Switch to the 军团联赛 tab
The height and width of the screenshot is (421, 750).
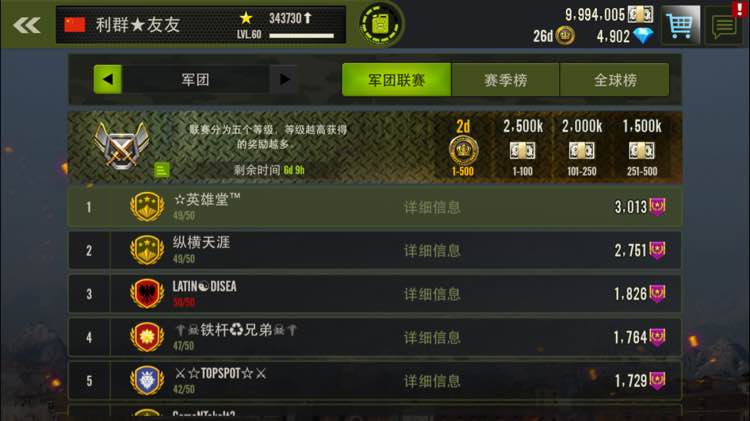(x=397, y=80)
